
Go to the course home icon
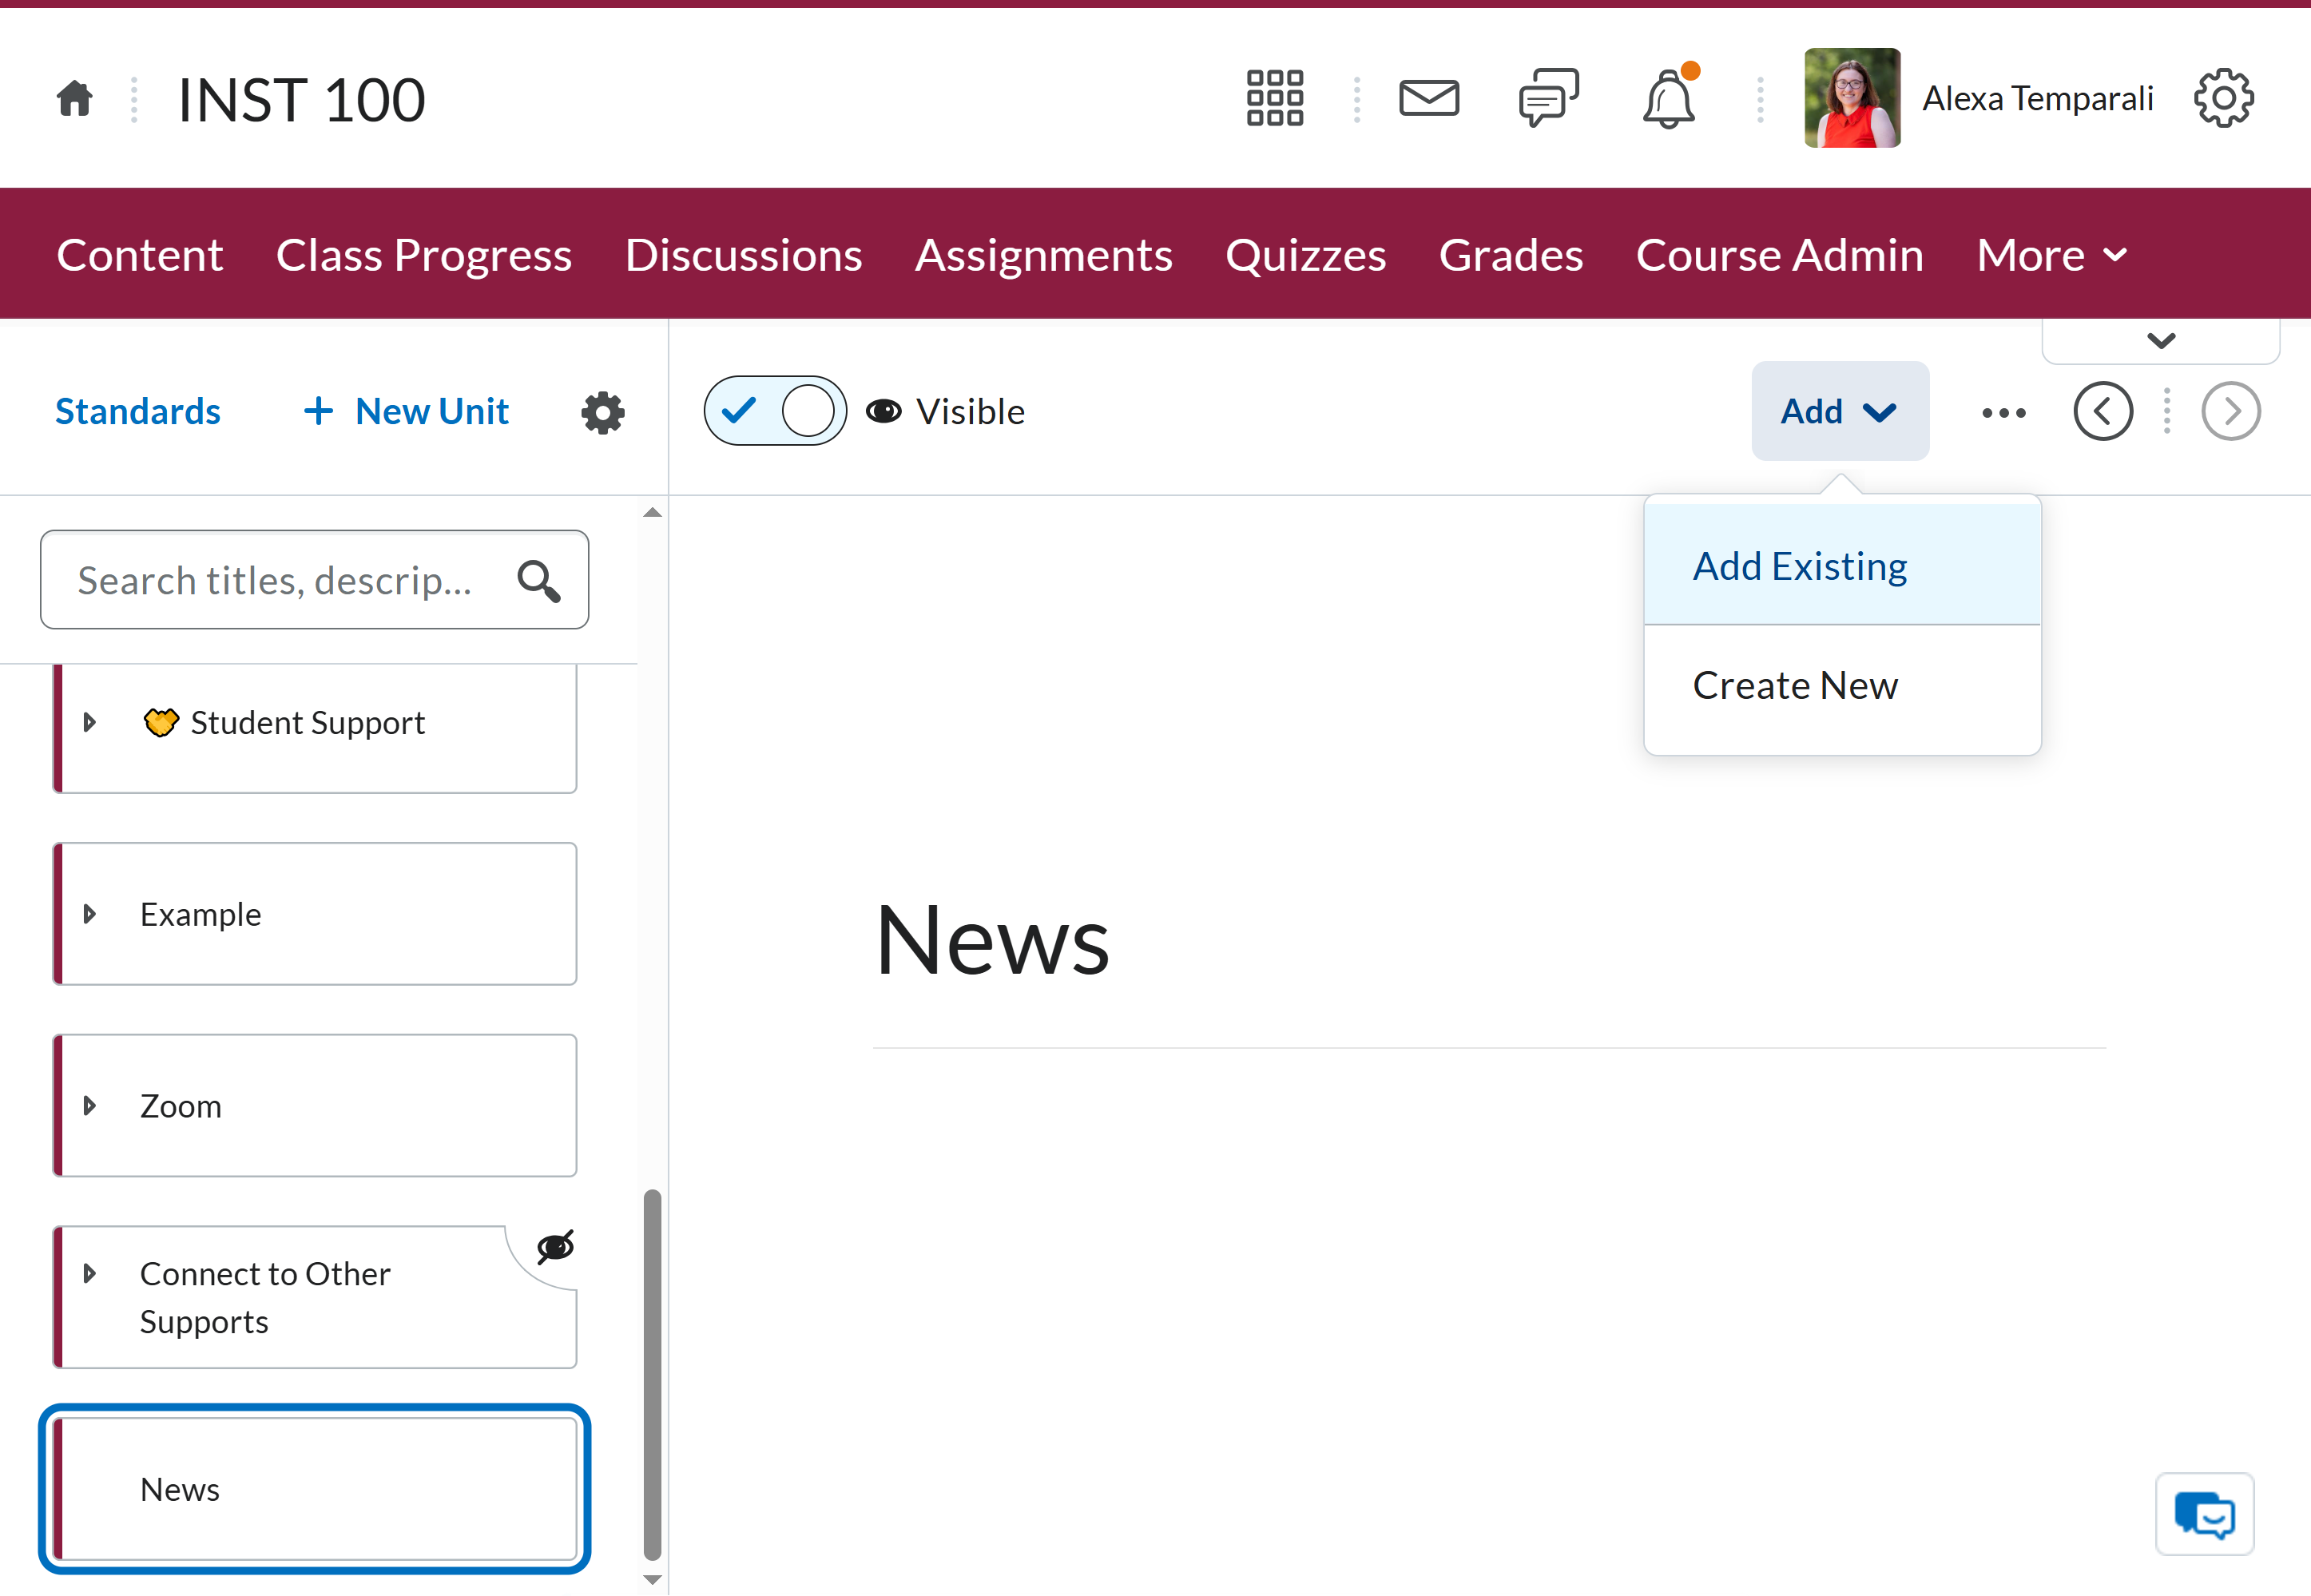[75, 99]
